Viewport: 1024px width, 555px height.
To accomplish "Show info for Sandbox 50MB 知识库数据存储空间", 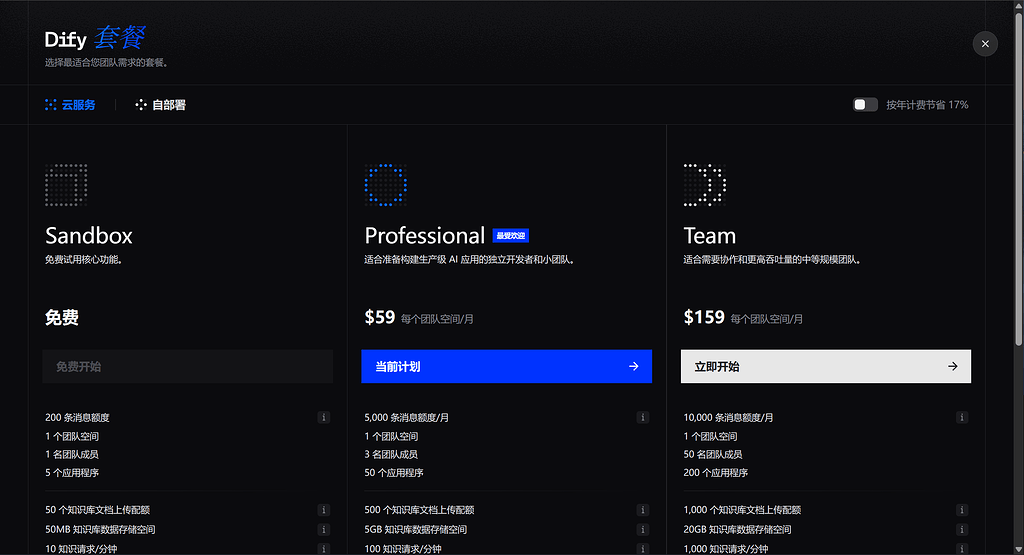I will click(323, 530).
